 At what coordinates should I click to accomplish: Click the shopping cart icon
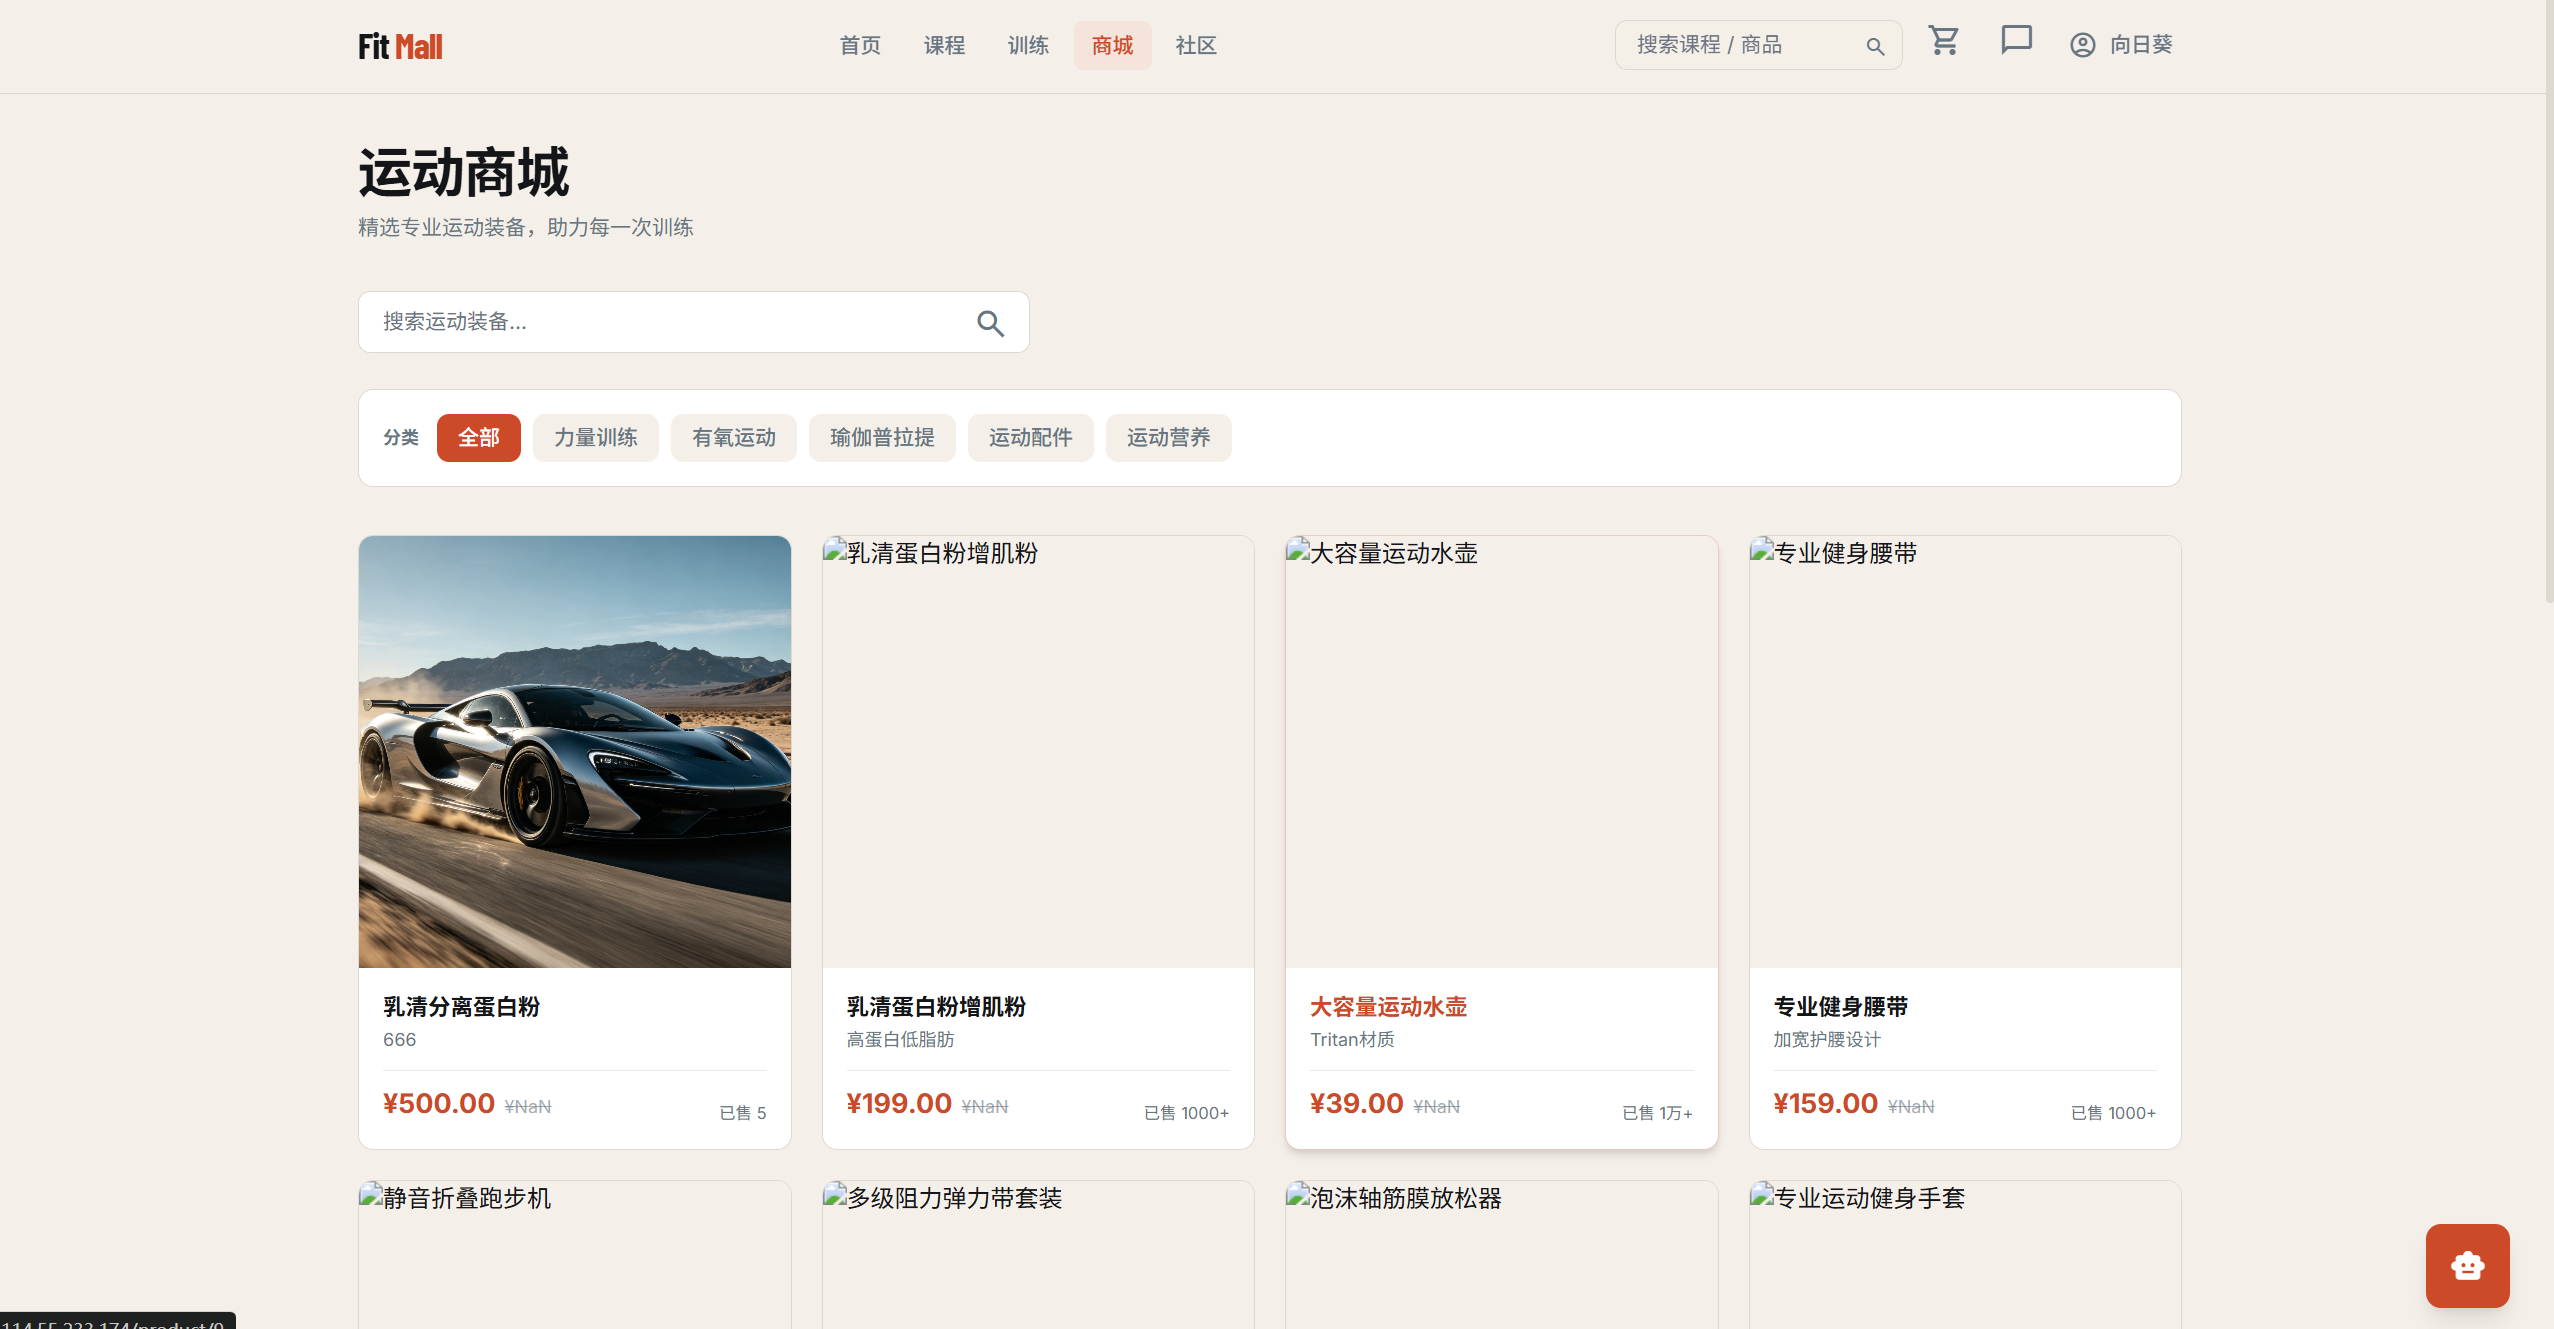(x=1944, y=41)
